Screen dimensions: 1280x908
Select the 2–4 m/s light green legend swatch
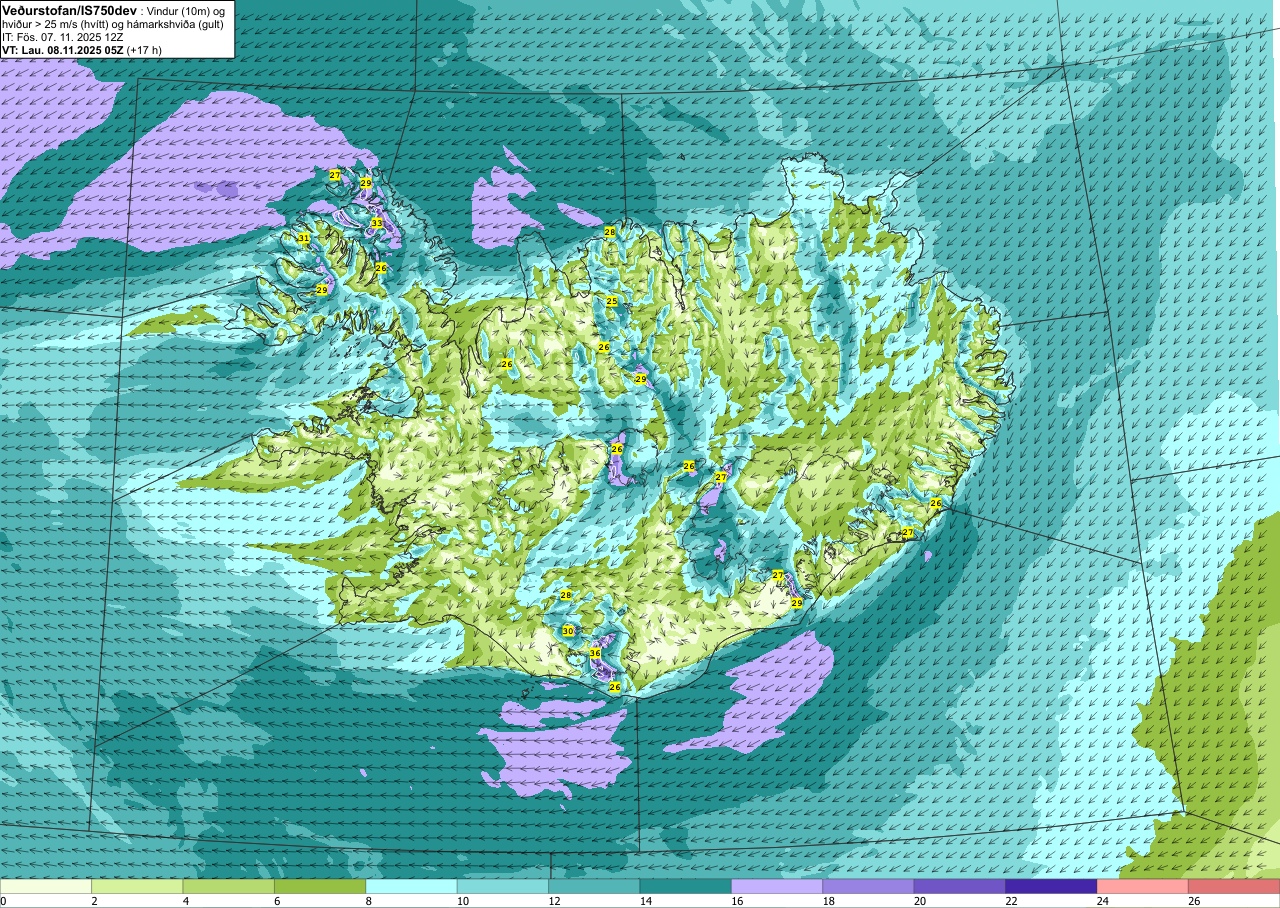pyautogui.click(x=137, y=886)
